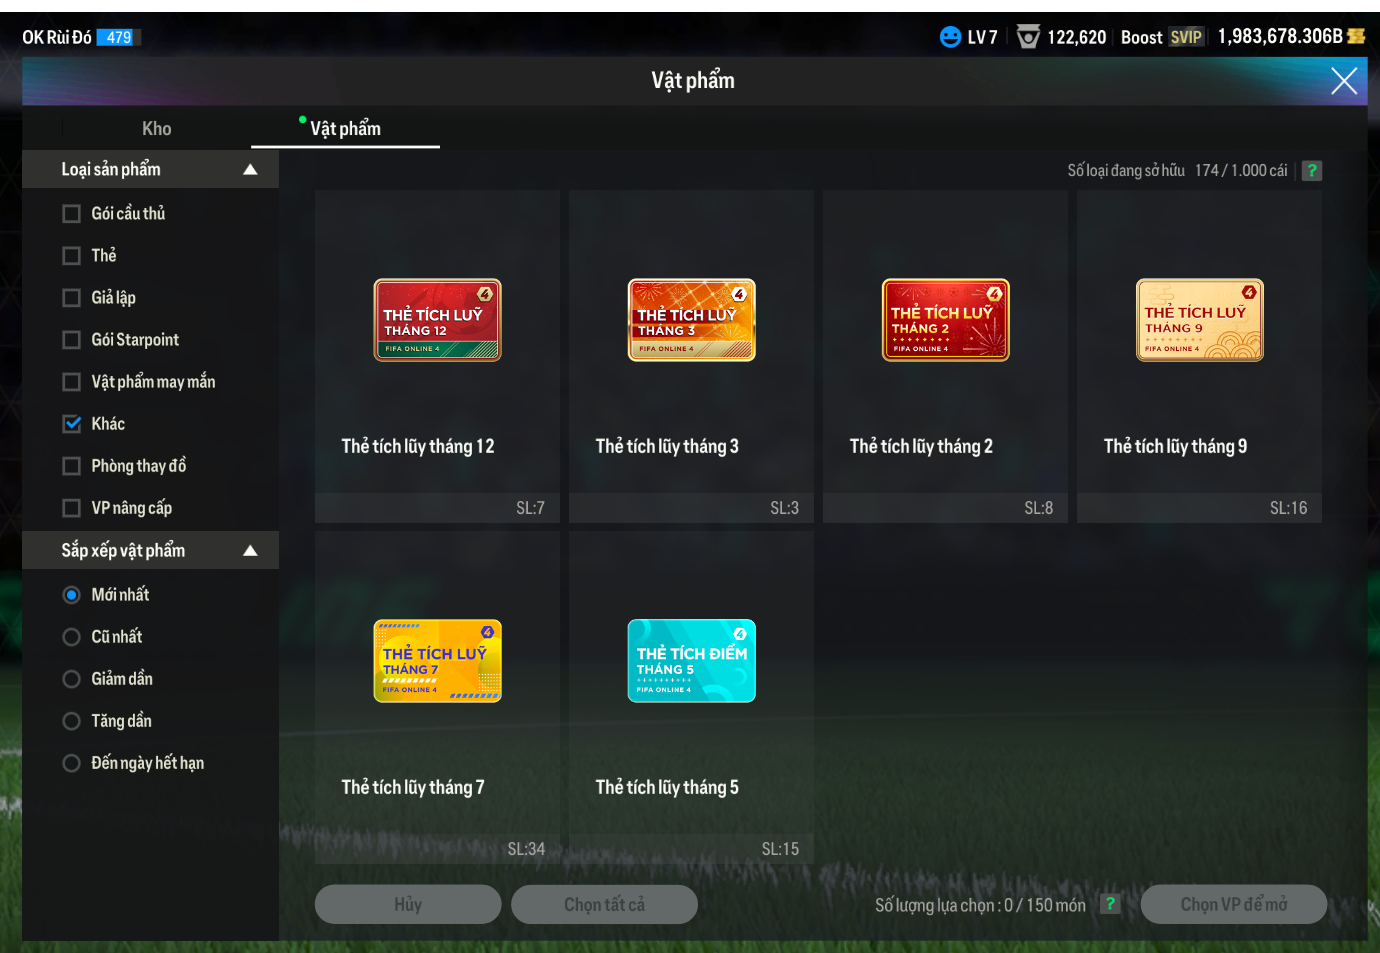Click the gold currency icon in top bar

(x=1356, y=37)
